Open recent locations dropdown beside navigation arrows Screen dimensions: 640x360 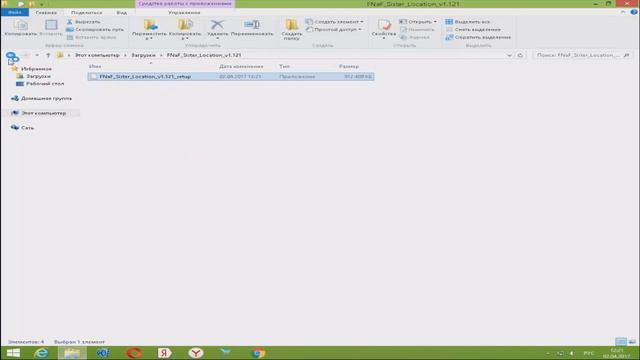[x=37, y=55]
